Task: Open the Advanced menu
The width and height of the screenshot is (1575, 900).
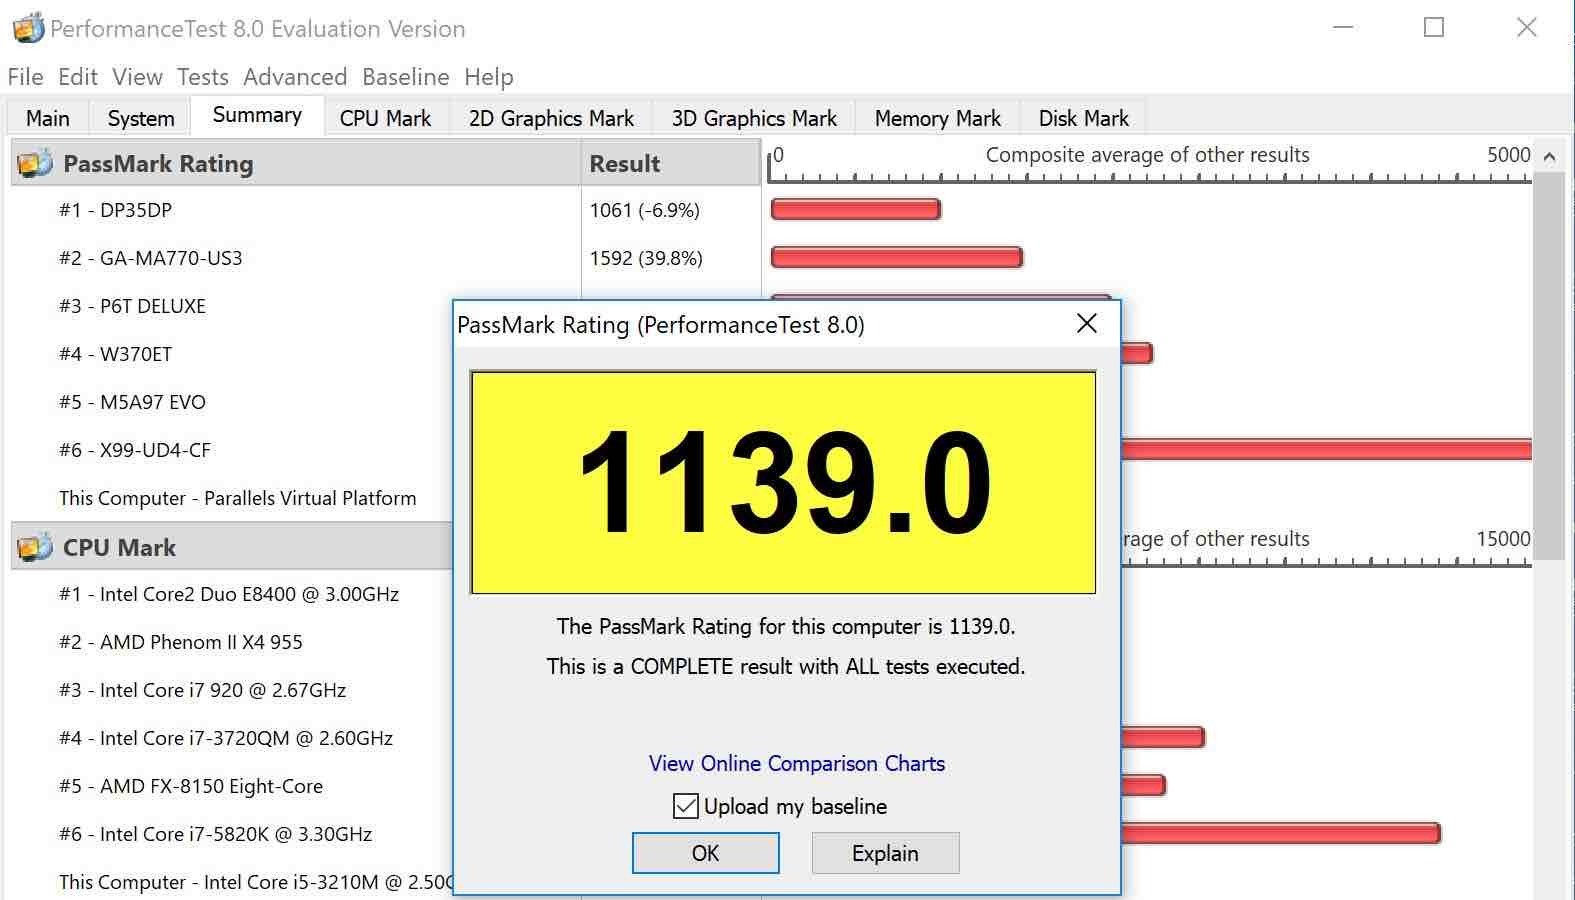Action: [295, 77]
